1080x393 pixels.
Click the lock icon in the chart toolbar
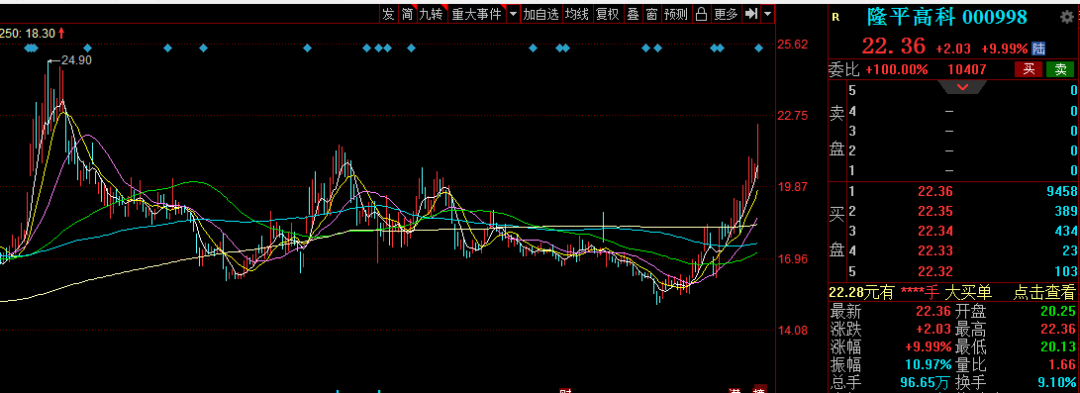[701, 14]
